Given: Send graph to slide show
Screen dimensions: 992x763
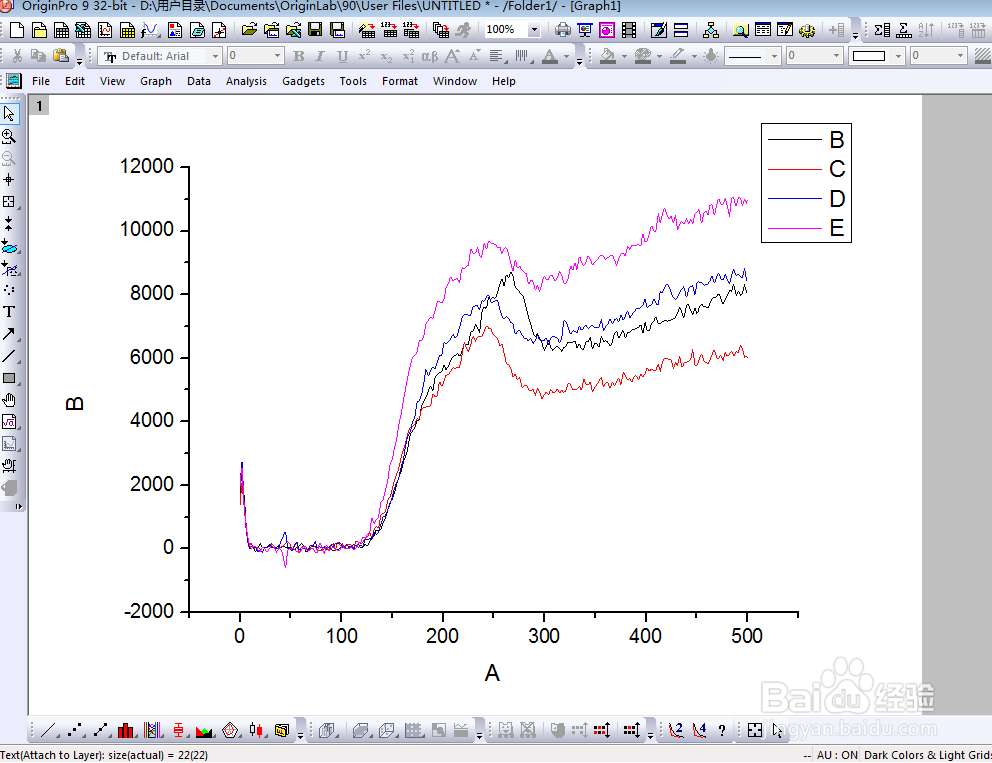Looking at the screenshot, I should click(585, 30).
